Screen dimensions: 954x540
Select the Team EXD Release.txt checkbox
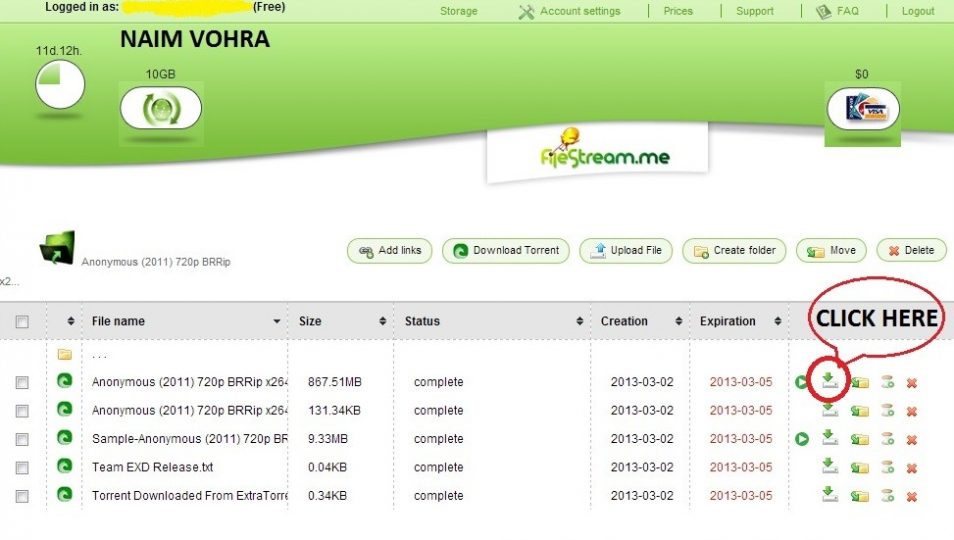point(22,468)
